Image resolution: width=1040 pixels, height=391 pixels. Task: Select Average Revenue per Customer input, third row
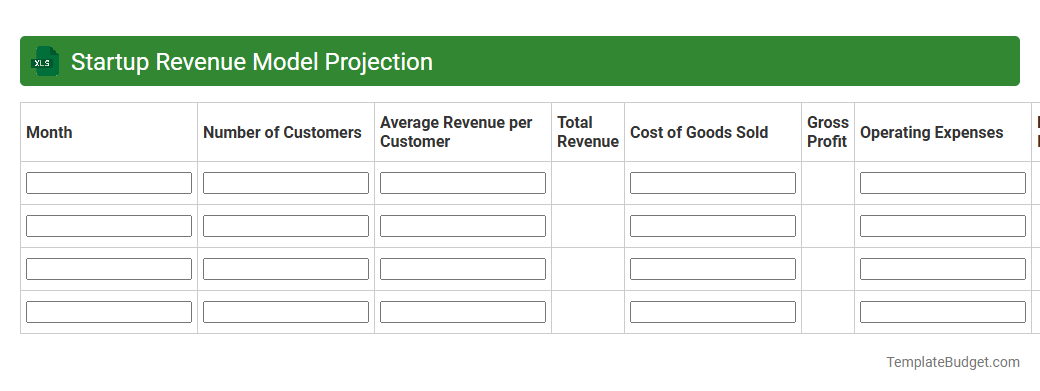[x=463, y=269]
